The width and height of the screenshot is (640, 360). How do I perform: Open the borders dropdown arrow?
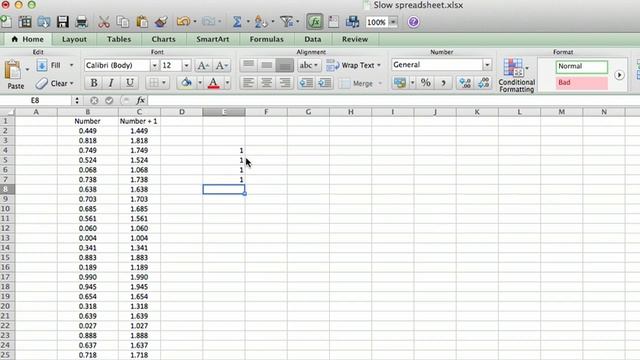pyautogui.click(x=164, y=83)
